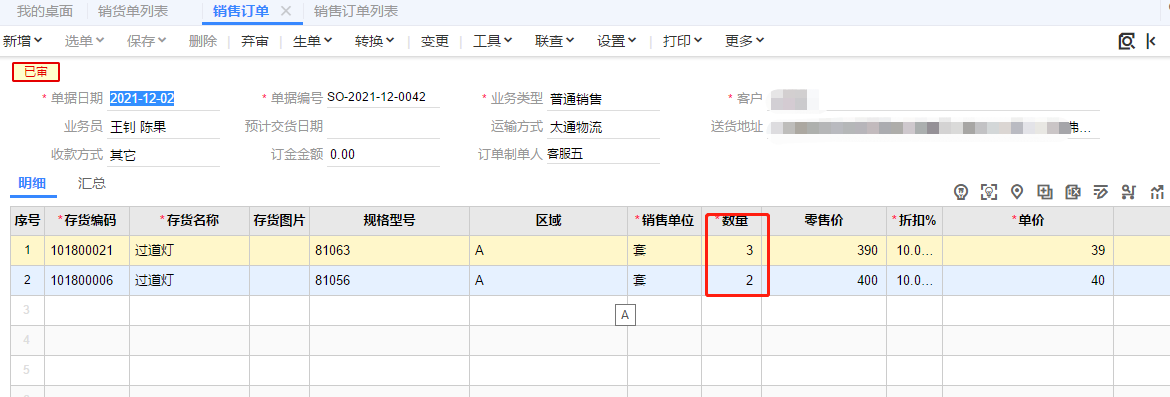Jump to first record arrow icon
This screenshot has height=397, width=1170.
1151,41
